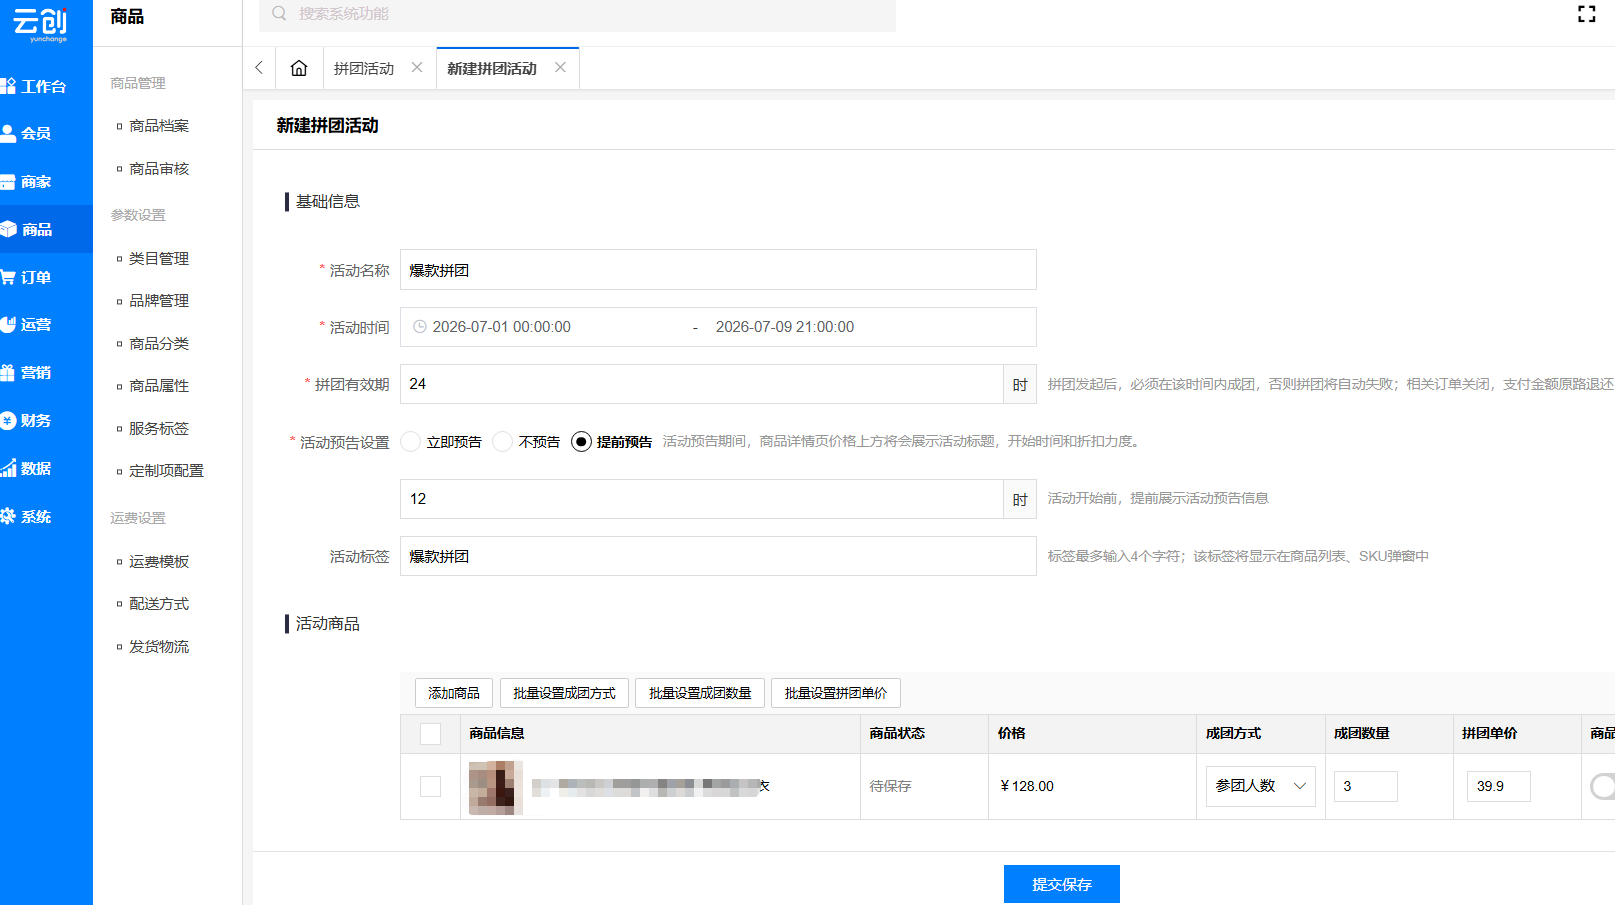Click the product thumbnail image

tap(496, 787)
